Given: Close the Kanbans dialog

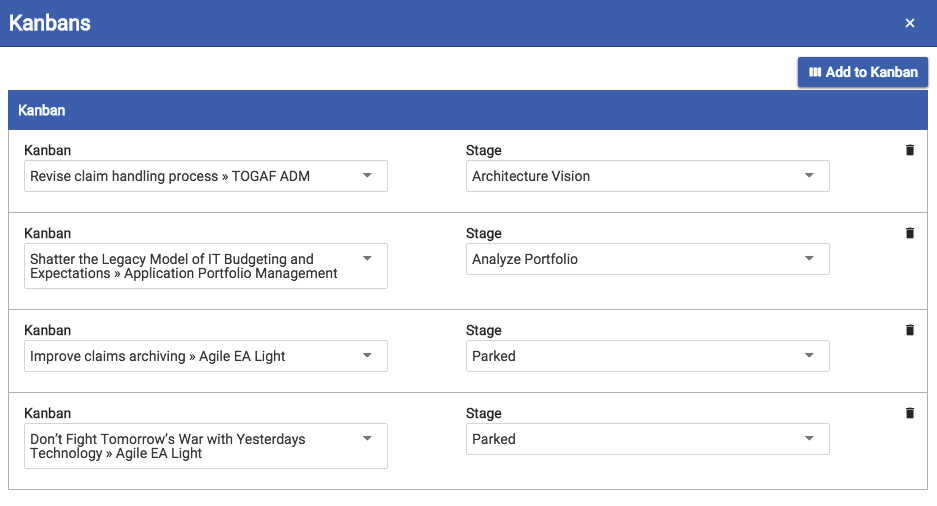Looking at the screenshot, I should click(x=910, y=23).
